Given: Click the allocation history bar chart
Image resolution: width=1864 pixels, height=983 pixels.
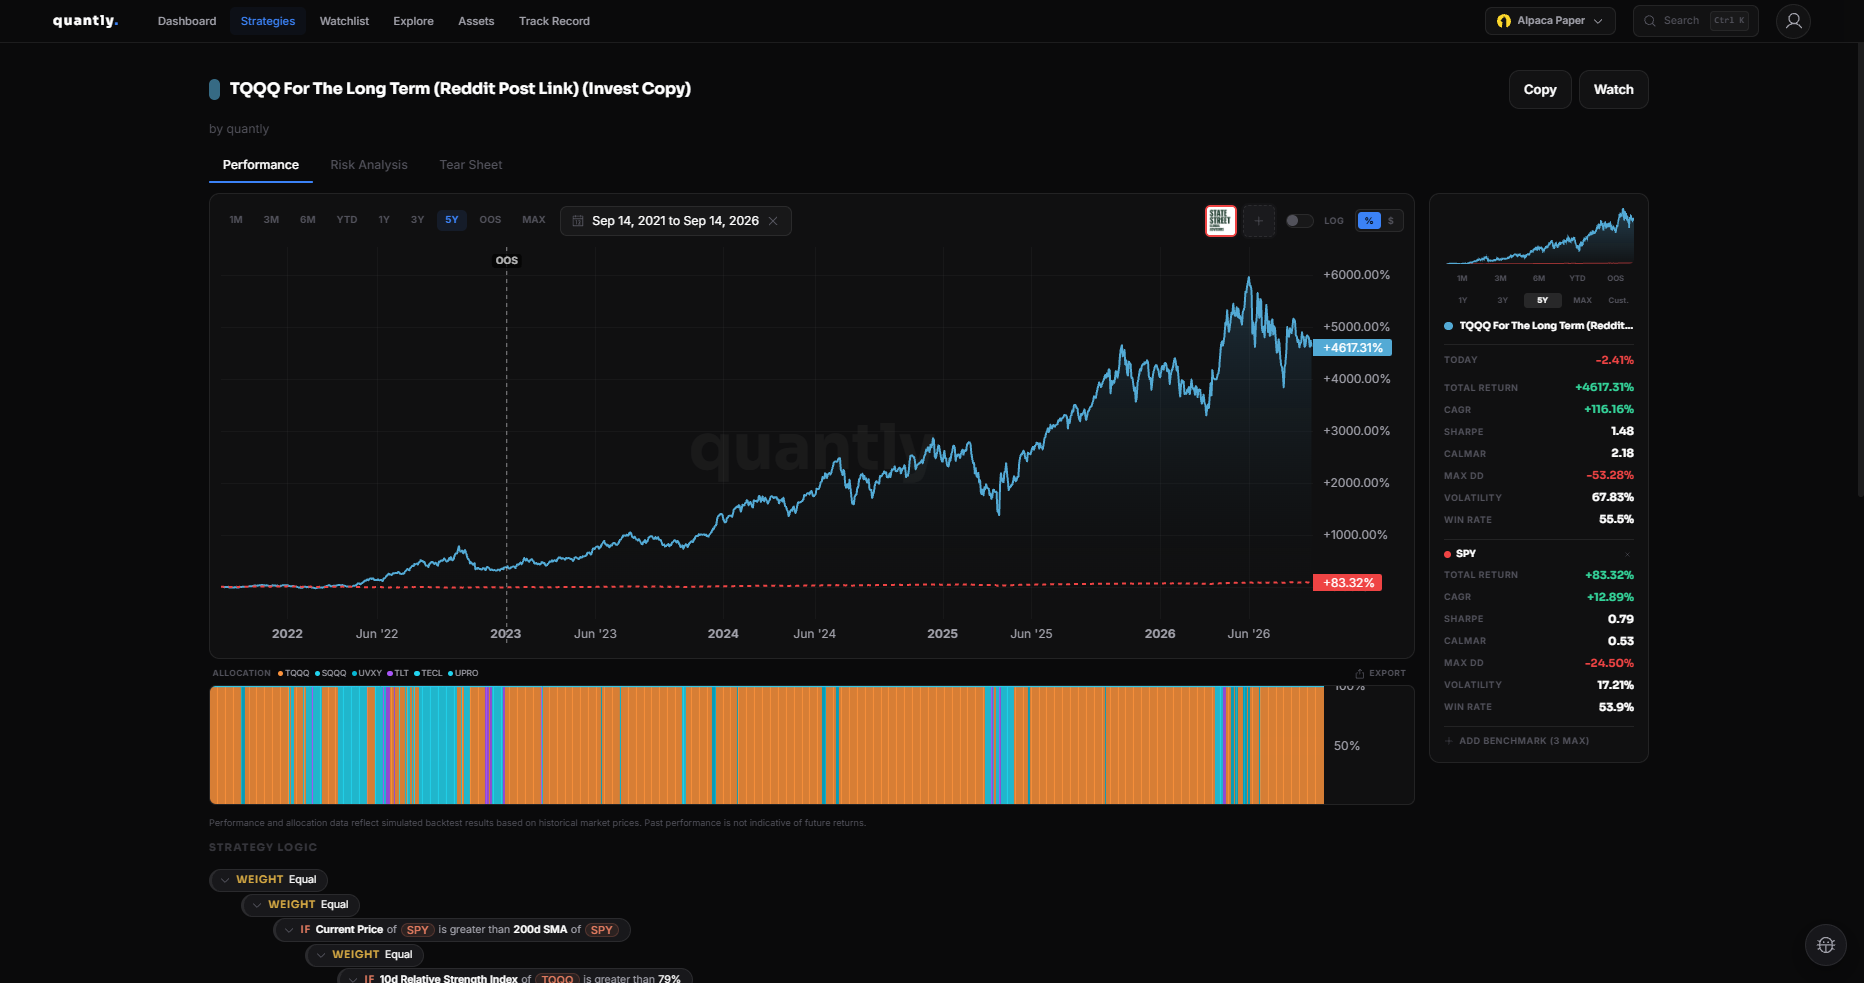Looking at the screenshot, I should pyautogui.click(x=766, y=745).
